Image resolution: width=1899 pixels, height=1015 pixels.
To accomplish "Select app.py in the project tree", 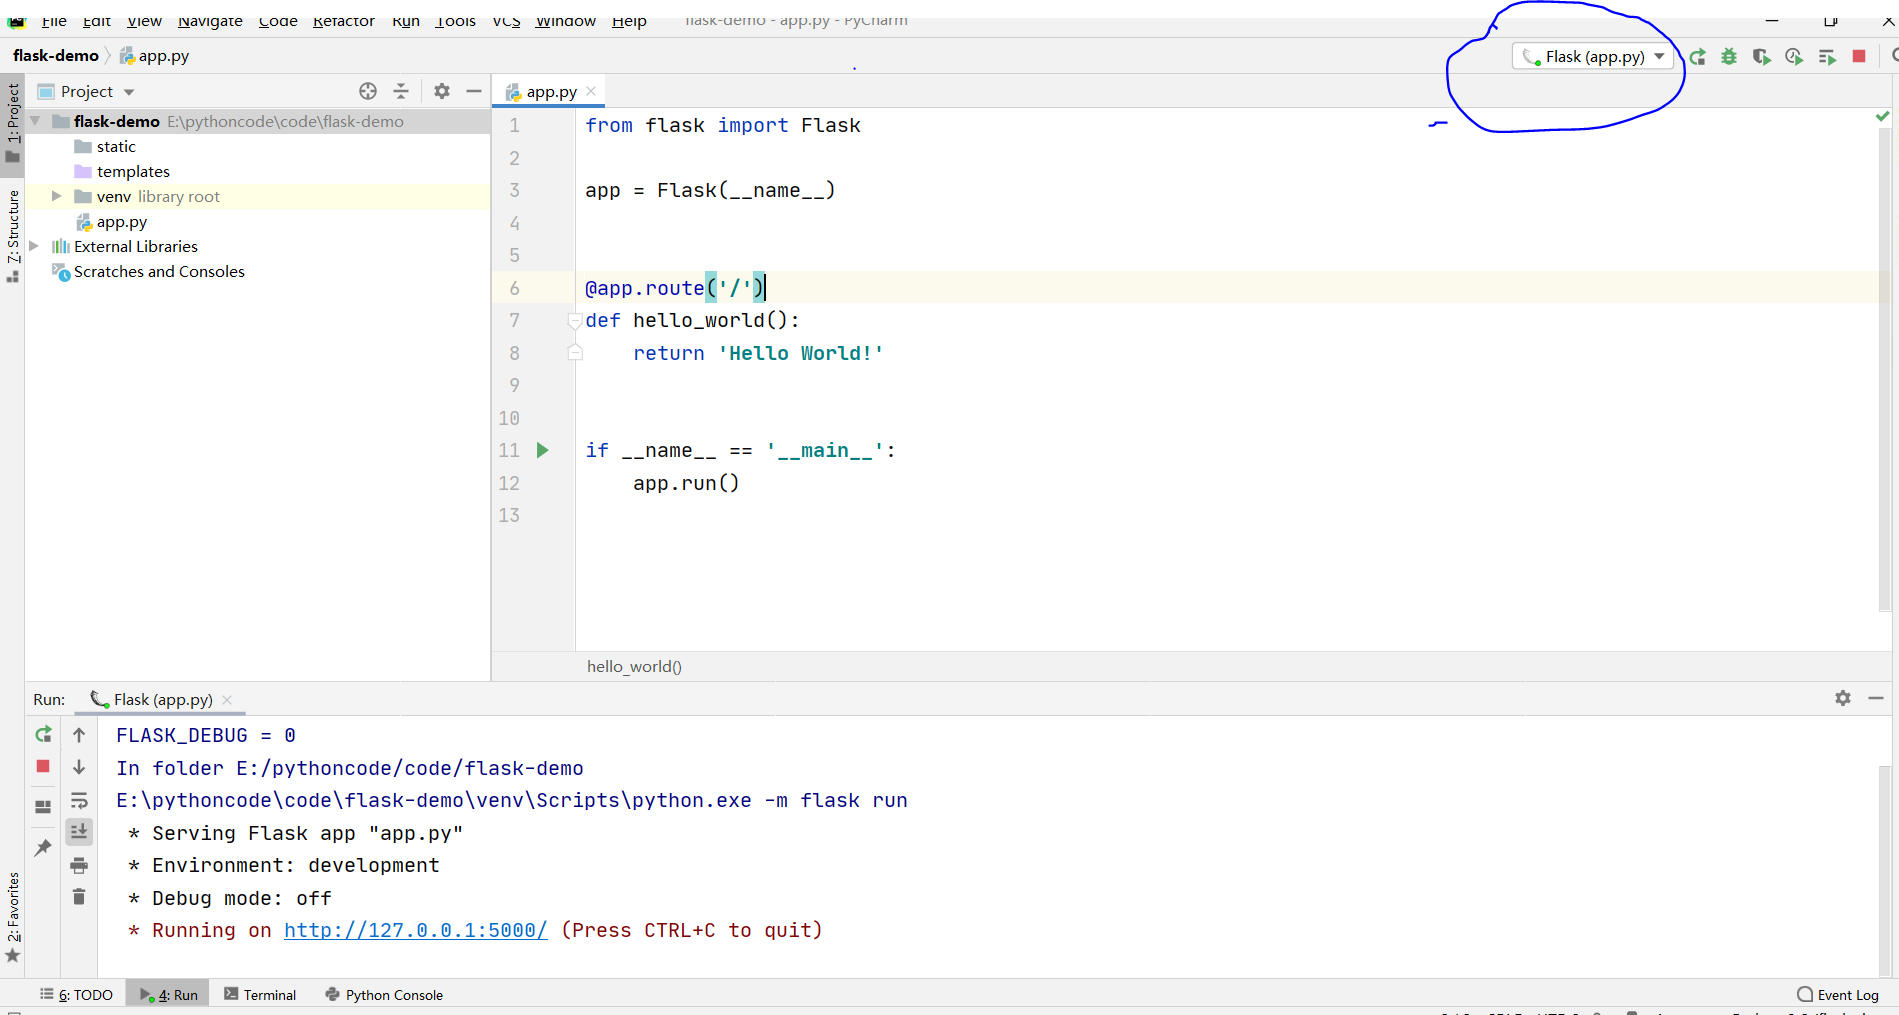I will click(112, 222).
